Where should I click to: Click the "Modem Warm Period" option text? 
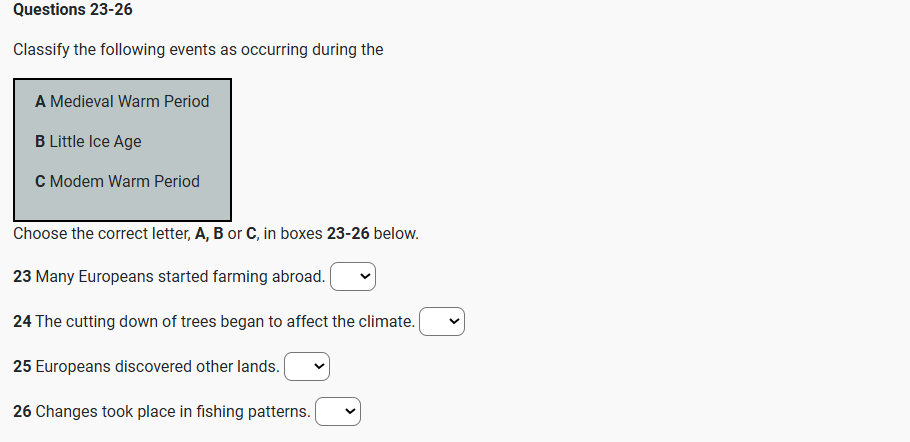124,181
